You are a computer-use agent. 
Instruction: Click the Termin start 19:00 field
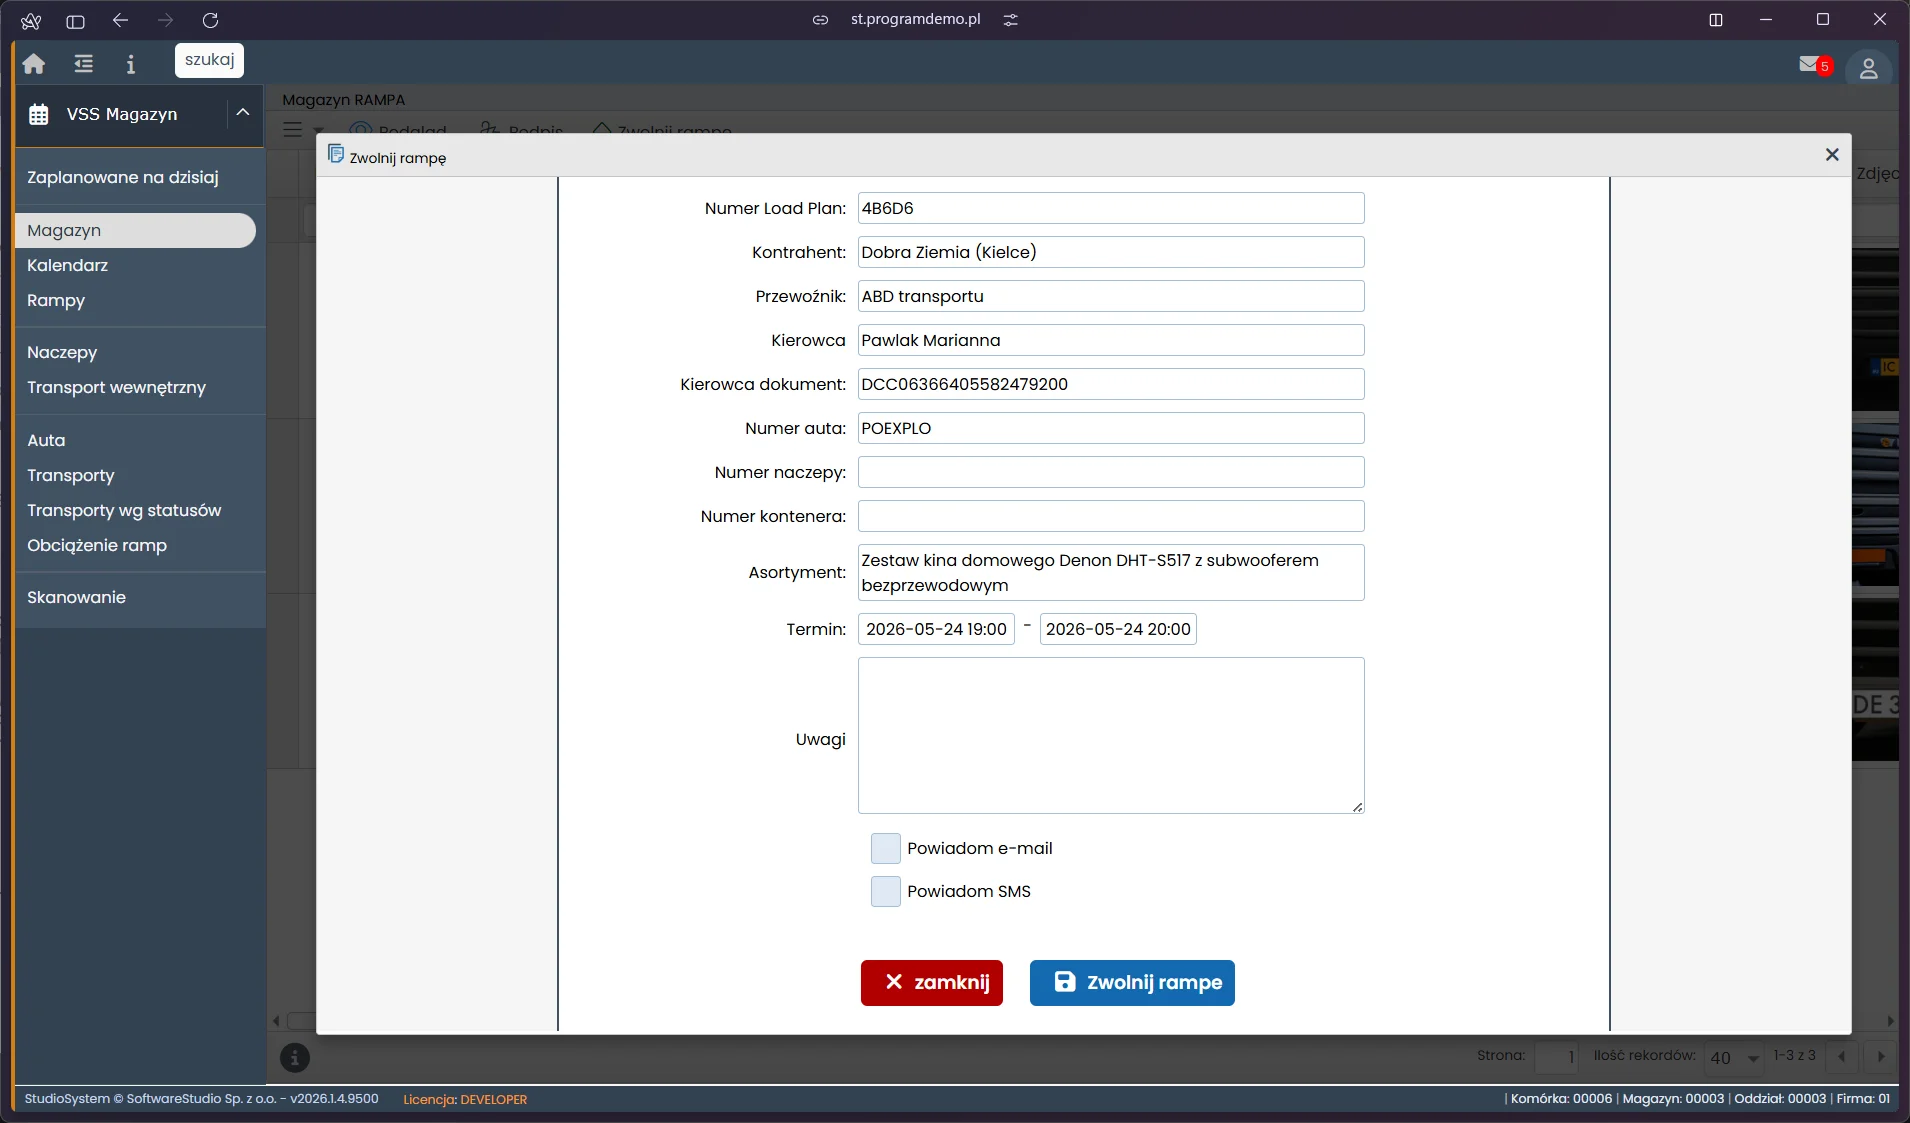(936, 629)
